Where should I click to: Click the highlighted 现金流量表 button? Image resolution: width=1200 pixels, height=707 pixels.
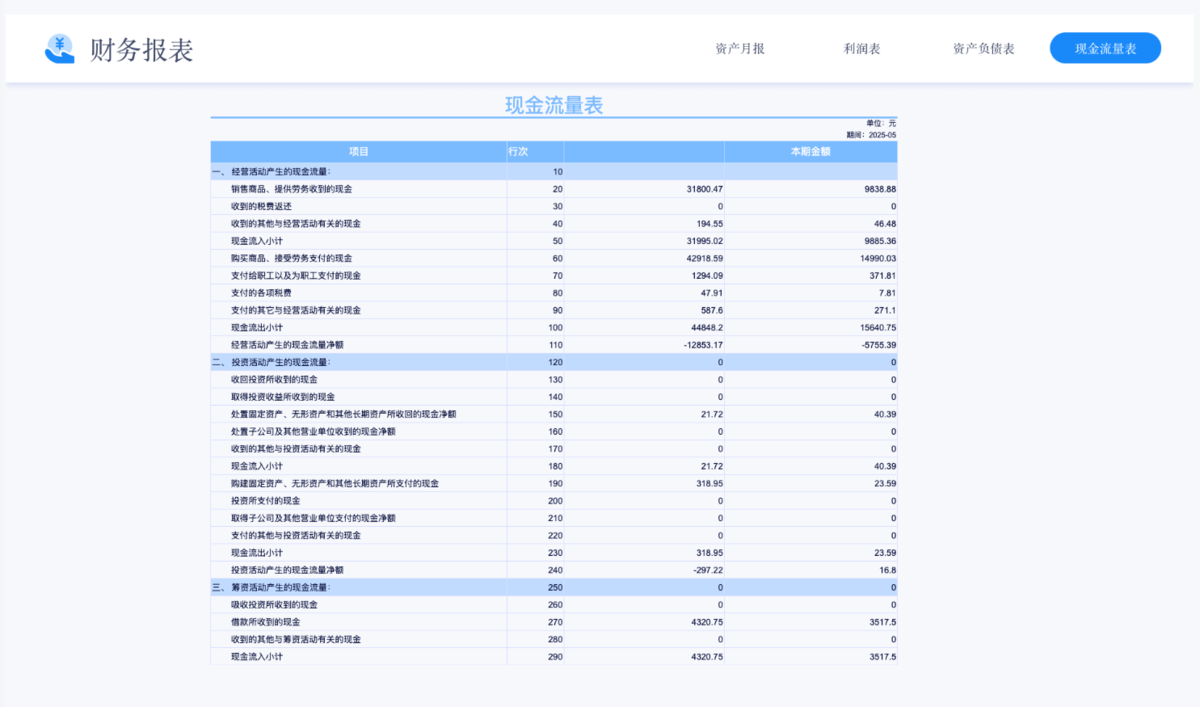tap(1105, 47)
